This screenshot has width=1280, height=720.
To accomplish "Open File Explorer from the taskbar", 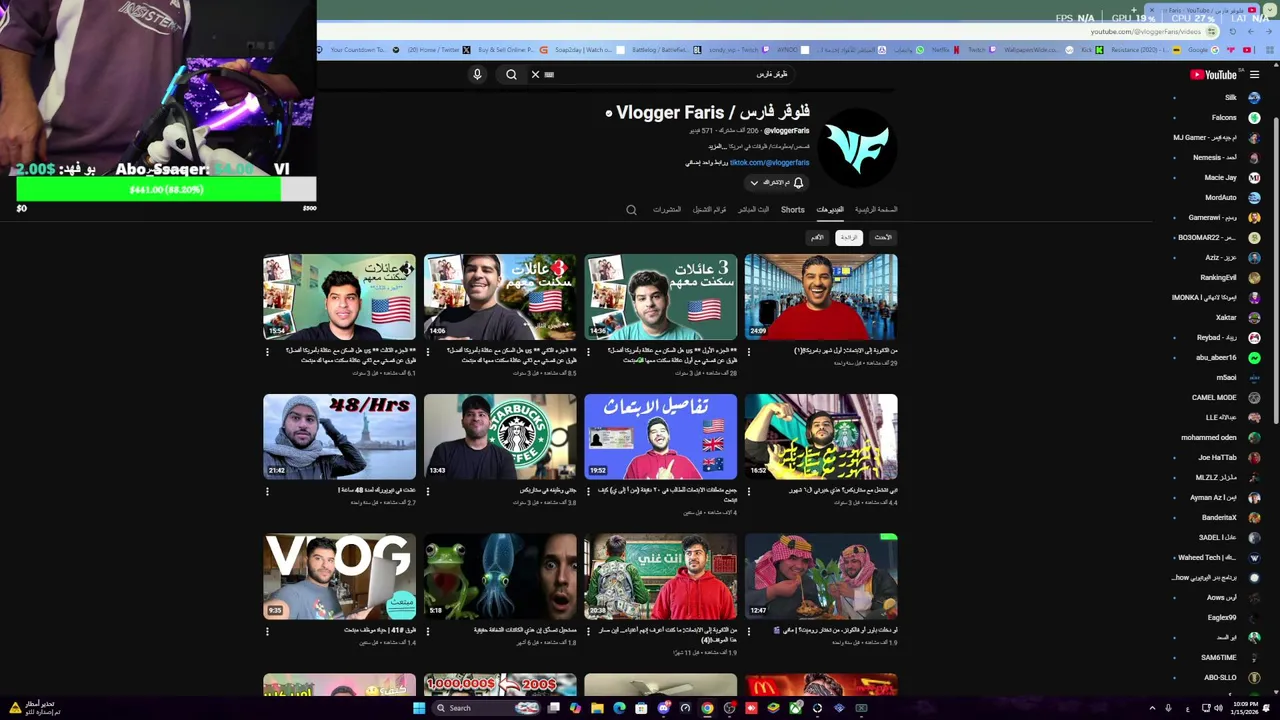I will 597,708.
